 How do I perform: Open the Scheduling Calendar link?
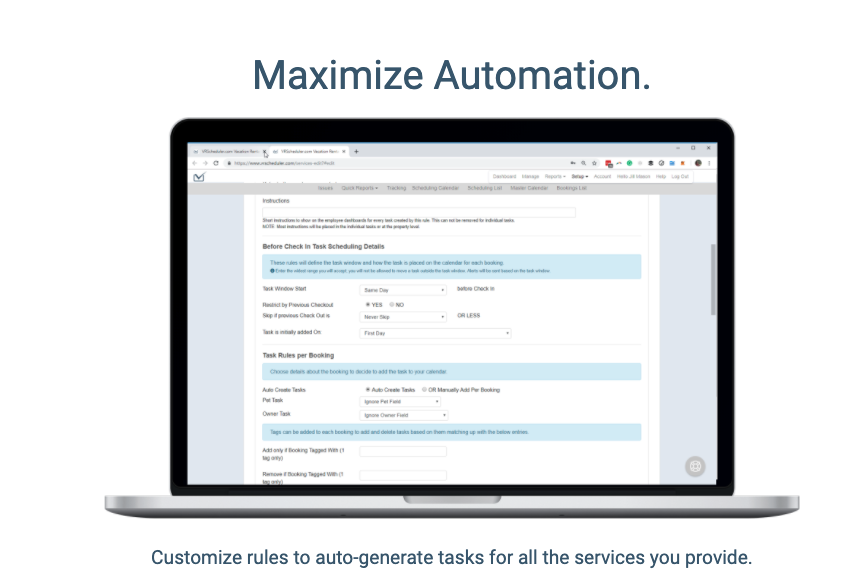(x=436, y=188)
